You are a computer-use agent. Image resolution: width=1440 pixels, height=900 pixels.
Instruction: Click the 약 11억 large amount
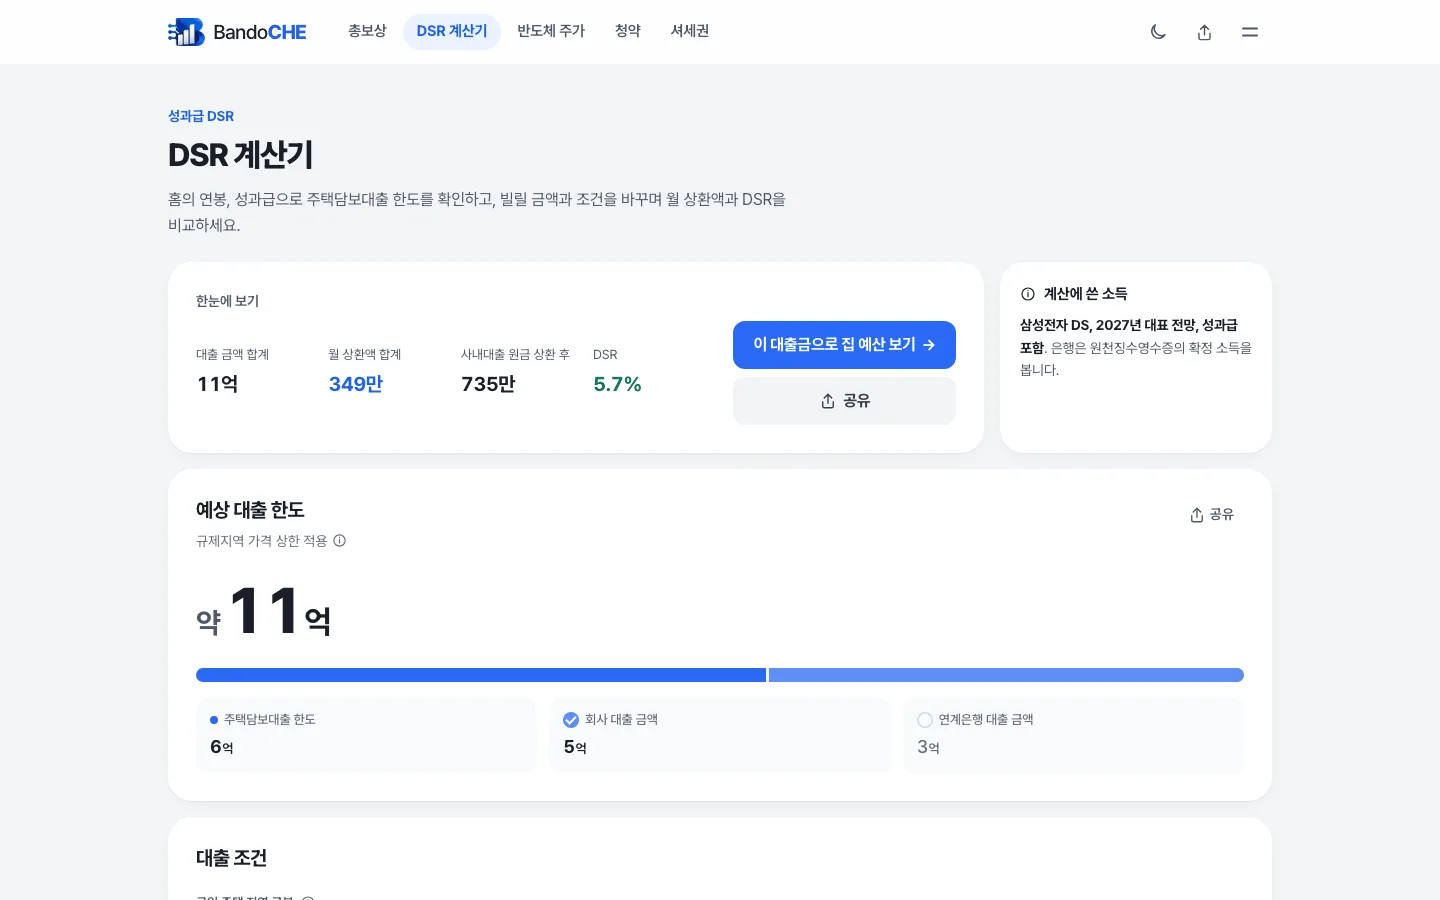click(x=264, y=612)
